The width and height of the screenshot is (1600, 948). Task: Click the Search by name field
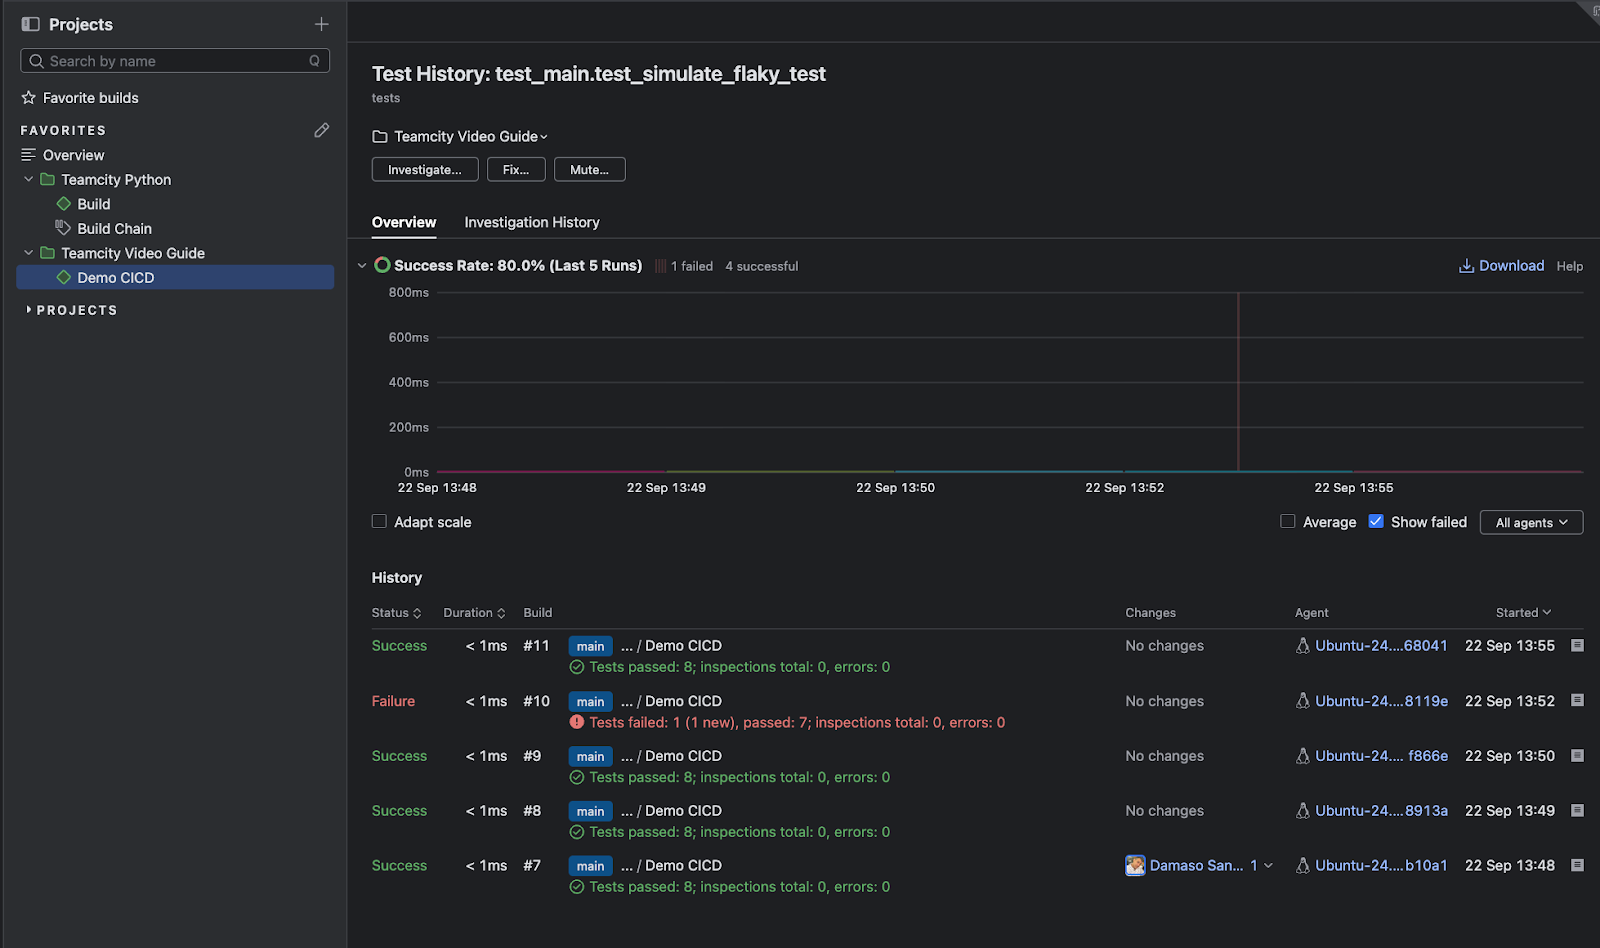(175, 61)
